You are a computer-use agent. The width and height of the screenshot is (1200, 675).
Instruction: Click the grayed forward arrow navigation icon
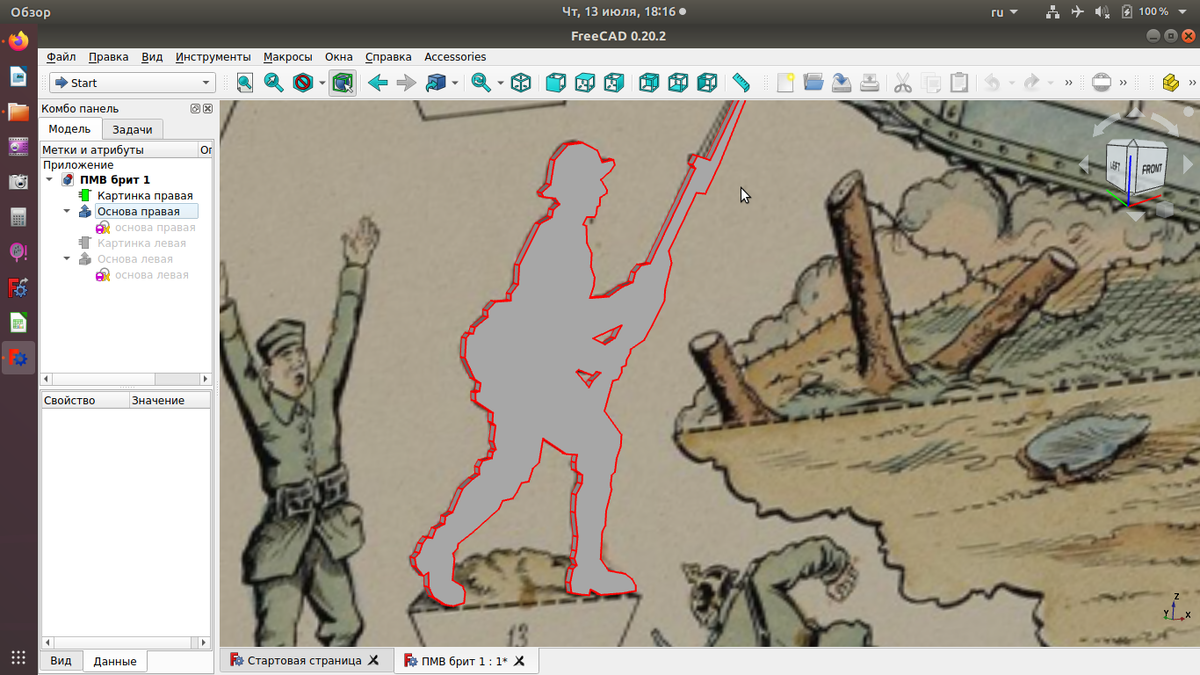pos(406,83)
